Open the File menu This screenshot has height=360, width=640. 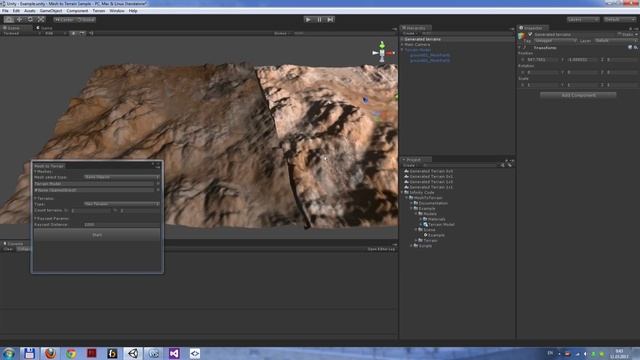click(5, 11)
